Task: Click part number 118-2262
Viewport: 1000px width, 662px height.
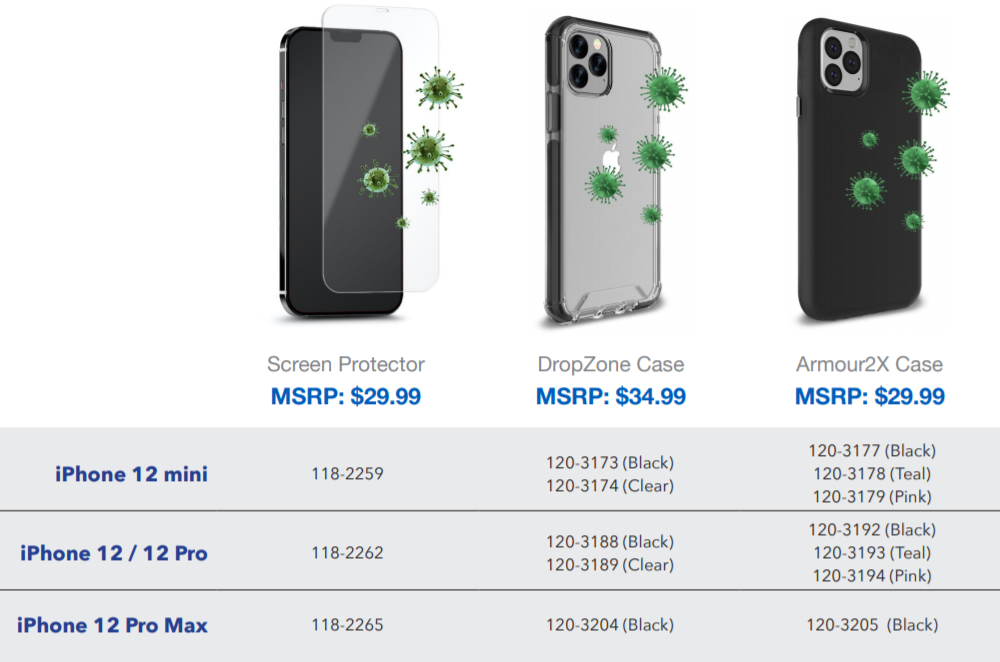Action: coord(347,553)
